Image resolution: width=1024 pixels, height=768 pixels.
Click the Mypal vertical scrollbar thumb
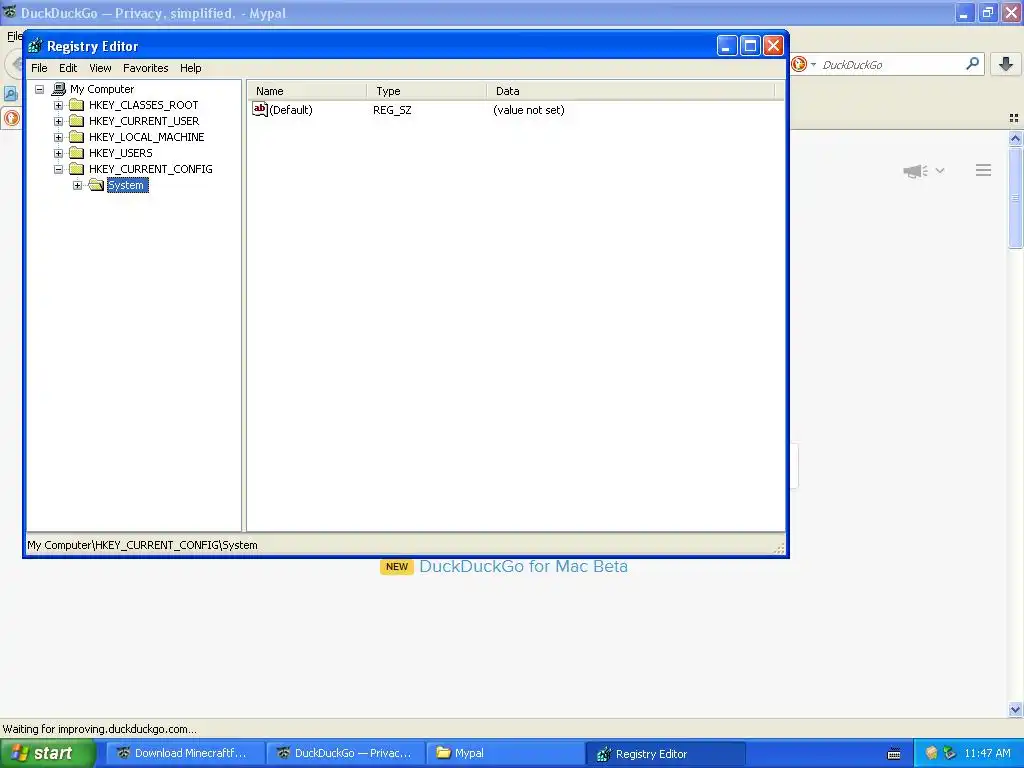pyautogui.click(x=1015, y=198)
